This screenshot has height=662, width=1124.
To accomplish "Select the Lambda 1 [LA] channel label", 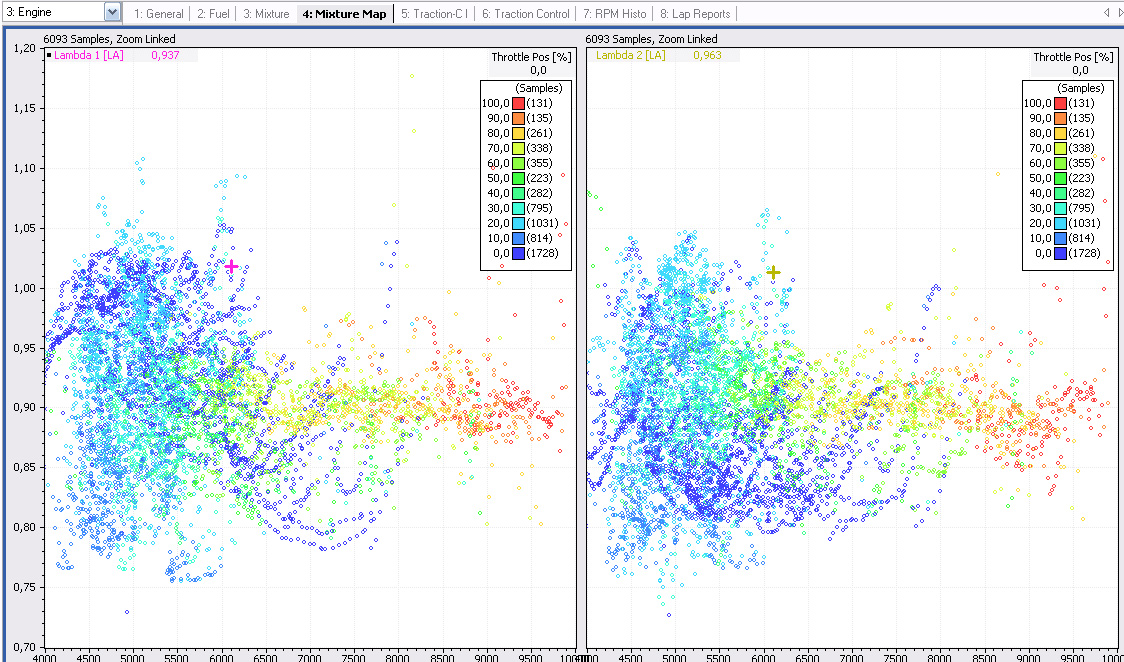I will point(88,56).
